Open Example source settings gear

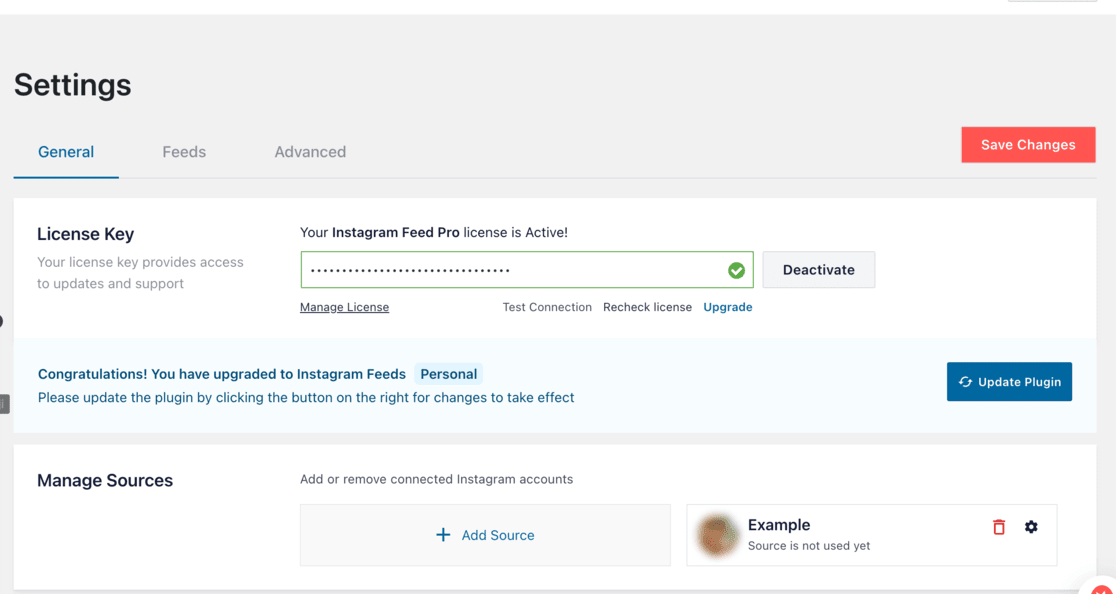1031,527
